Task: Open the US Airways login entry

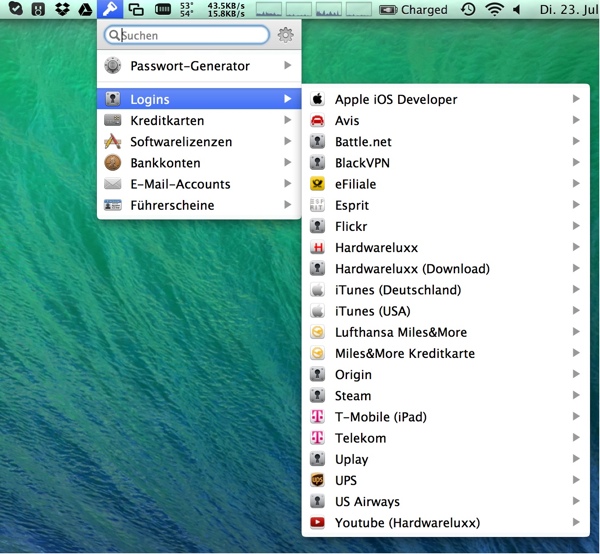Action: click(x=446, y=501)
